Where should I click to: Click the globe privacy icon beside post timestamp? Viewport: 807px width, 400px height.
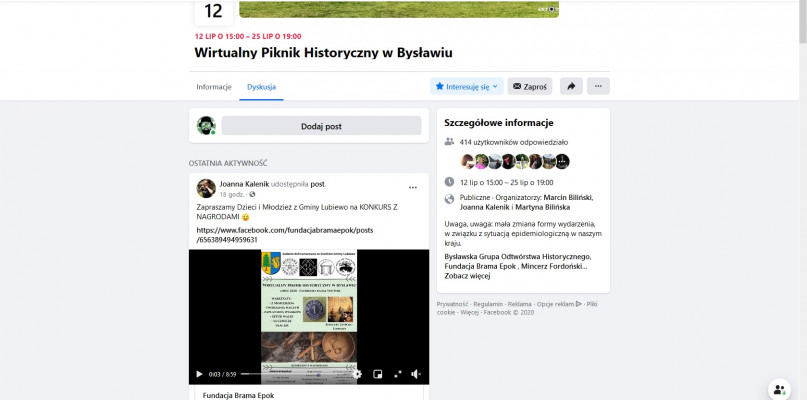(252, 195)
